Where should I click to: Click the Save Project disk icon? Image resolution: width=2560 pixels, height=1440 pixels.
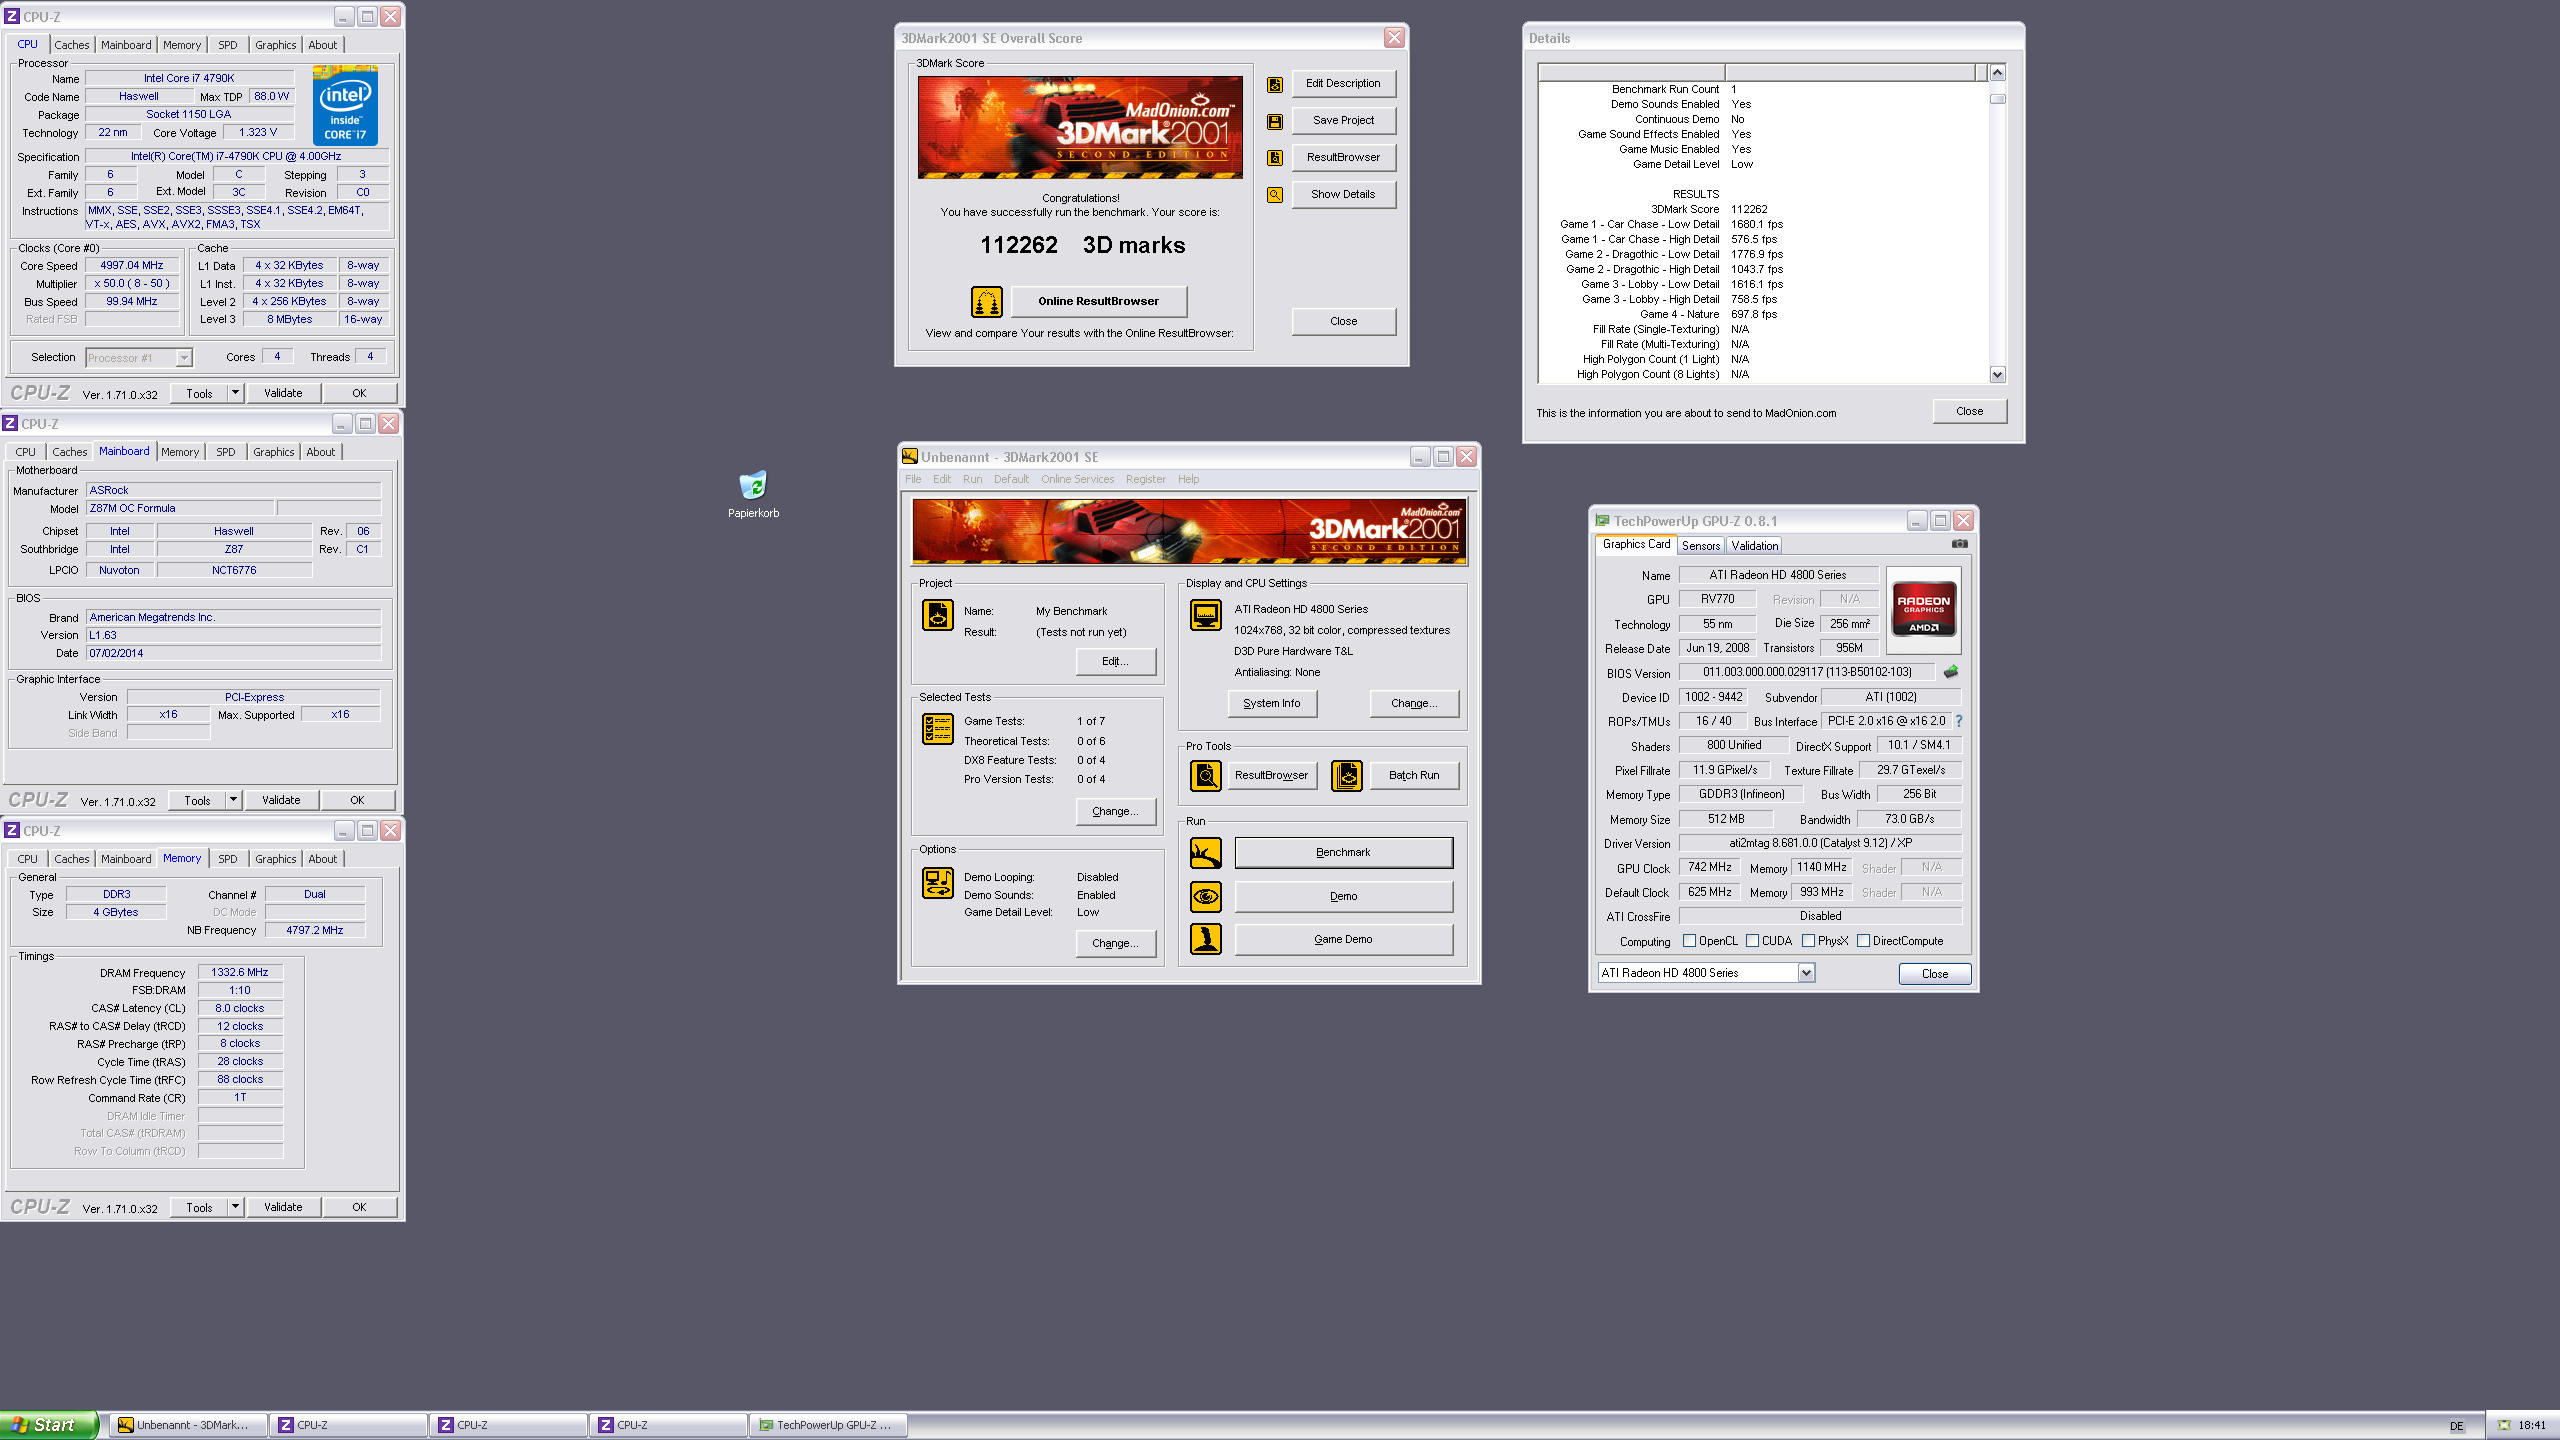point(1275,121)
